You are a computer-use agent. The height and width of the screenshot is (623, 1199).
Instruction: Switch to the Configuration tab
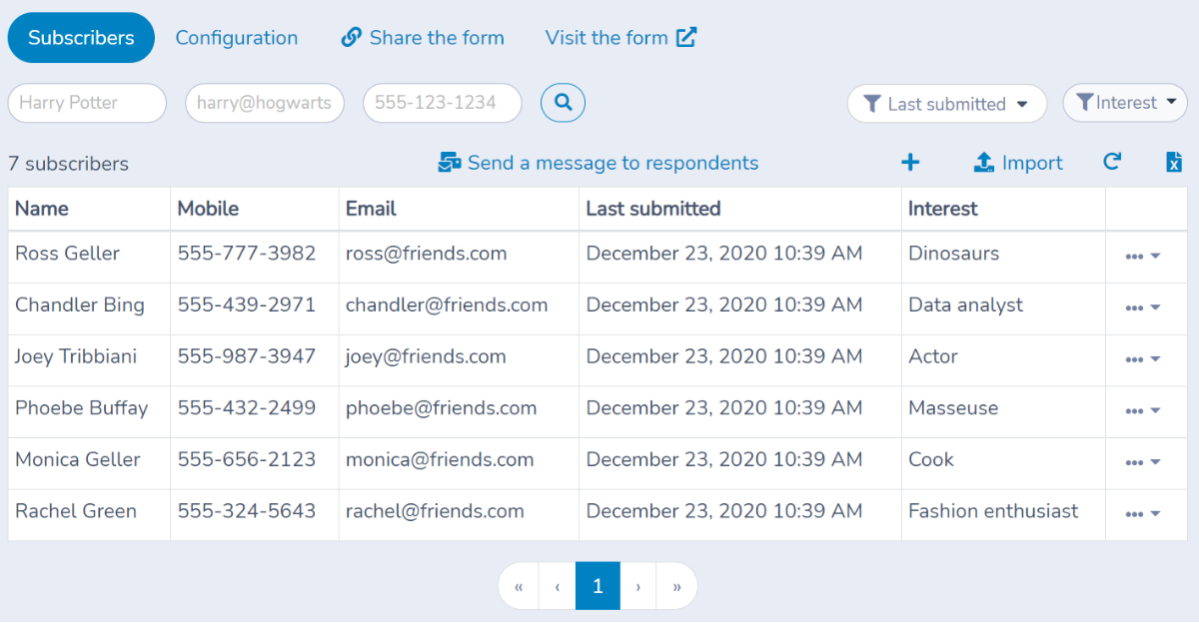pos(236,37)
